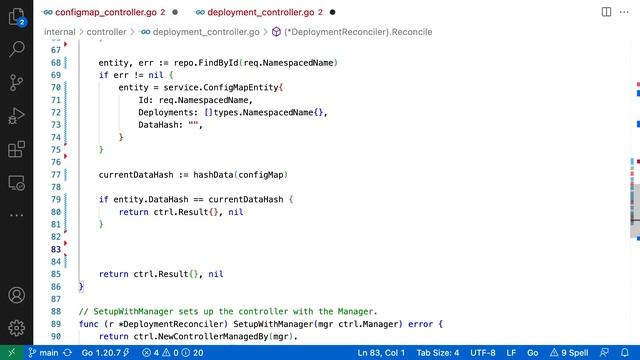Image resolution: width=640 pixels, height=360 pixels.
Task: Change end of line sequence LF
Action: point(511,353)
